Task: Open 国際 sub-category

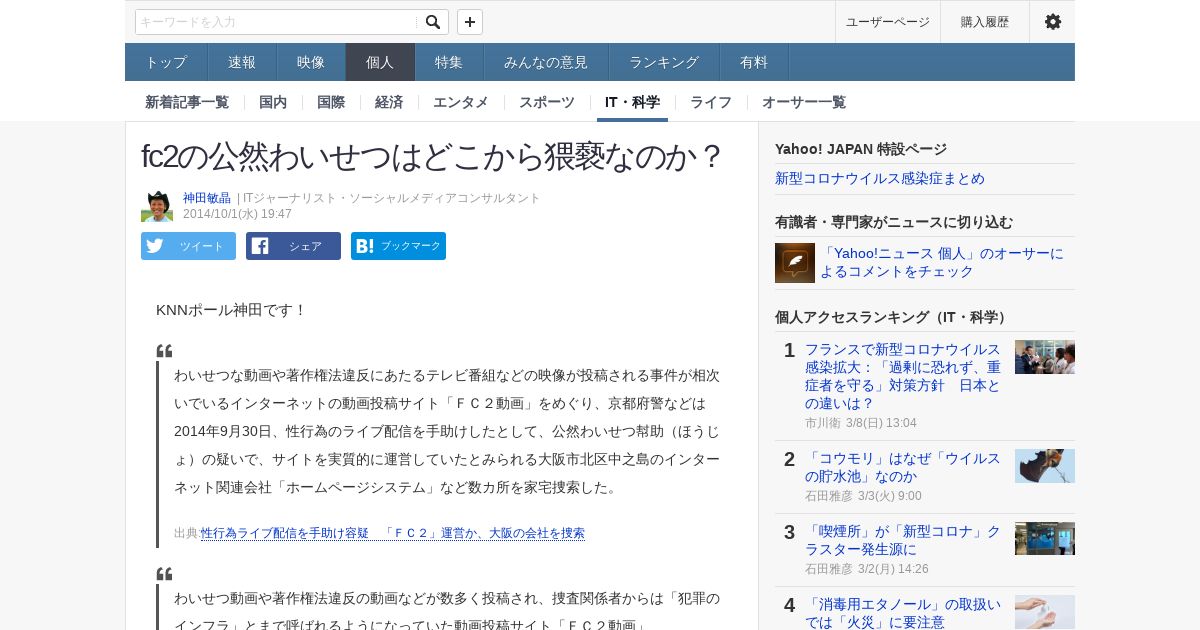Action: pos(331,102)
